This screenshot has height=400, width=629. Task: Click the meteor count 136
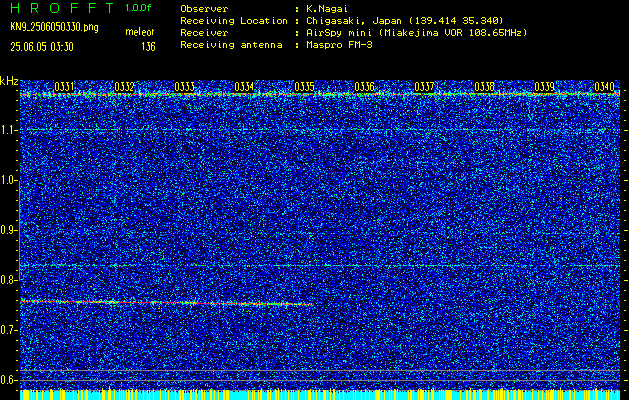click(x=148, y=47)
